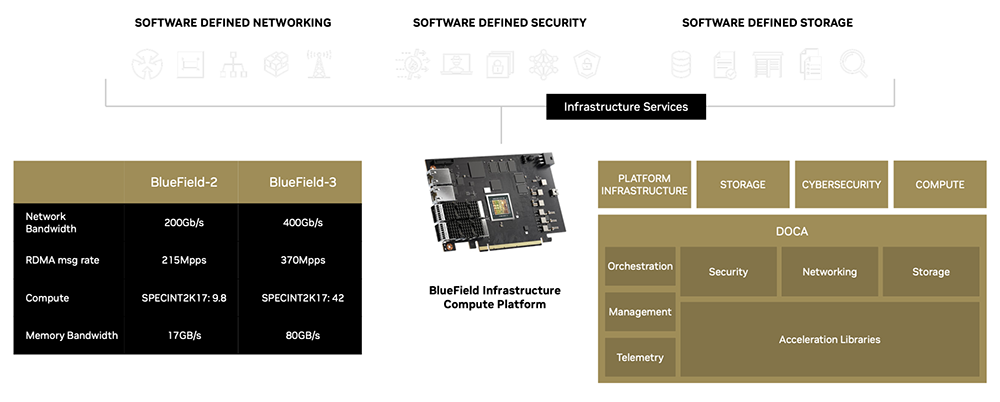The height and width of the screenshot is (402, 1000).
Task: Click the radio tower antenna icon
Action: click(319, 64)
